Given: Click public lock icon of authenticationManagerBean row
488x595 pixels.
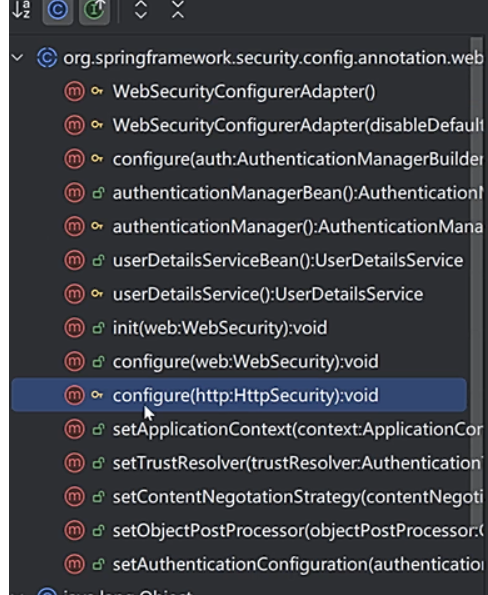Looking at the screenshot, I should click(98, 193).
